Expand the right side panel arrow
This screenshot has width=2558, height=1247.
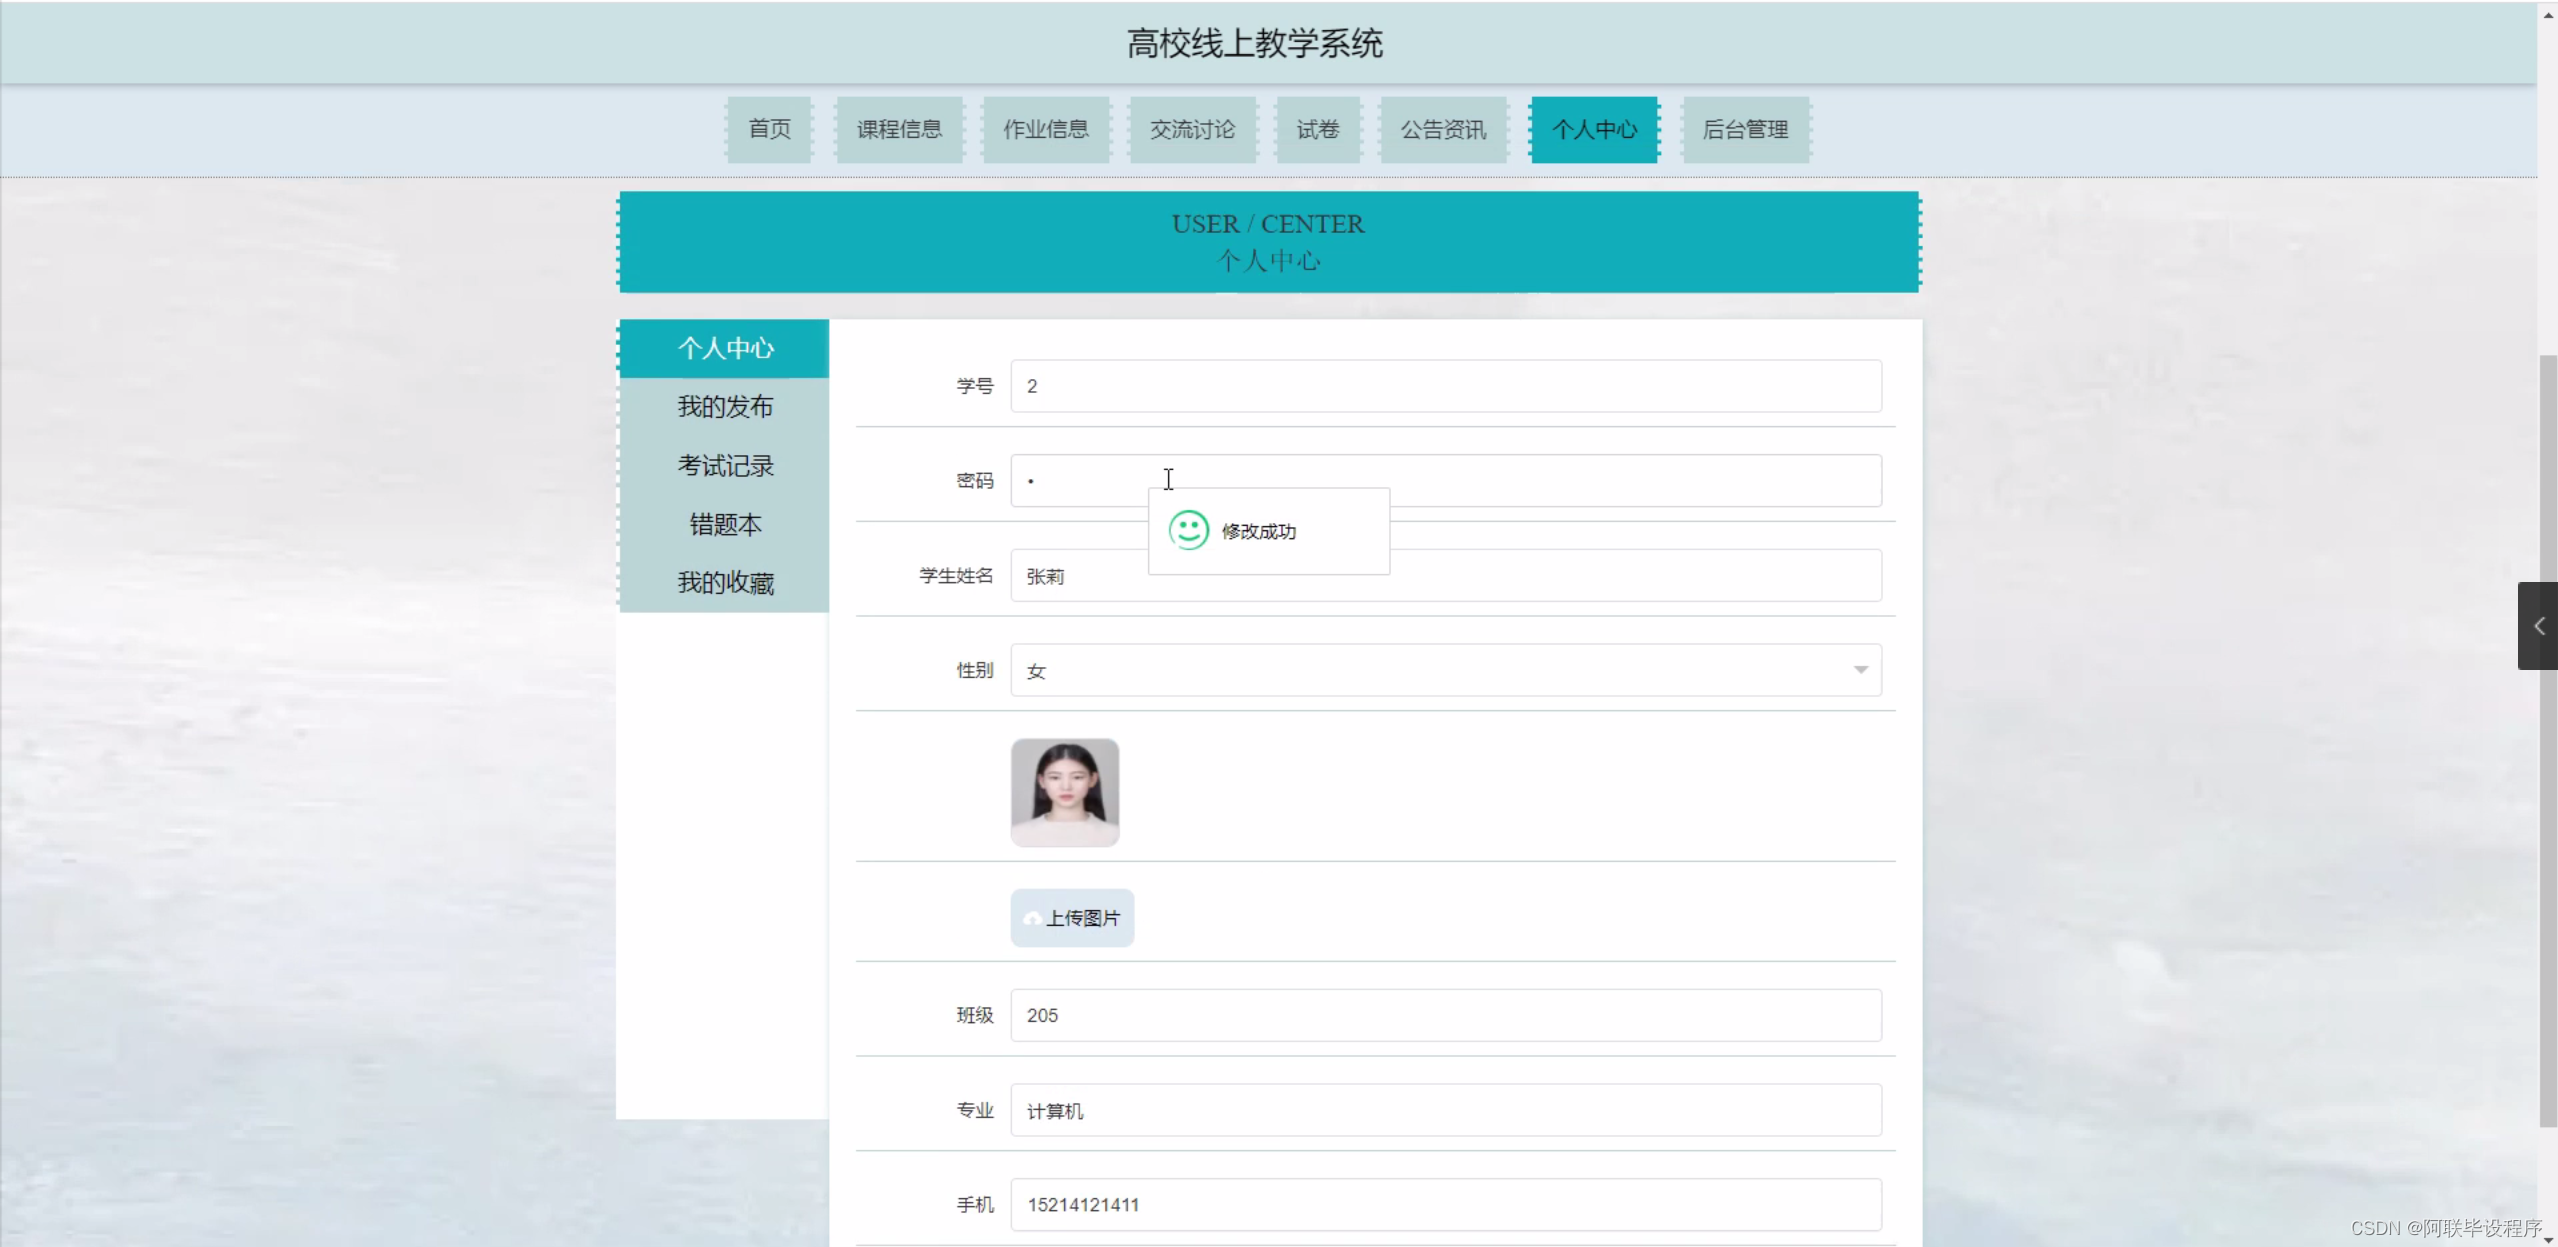2537,626
